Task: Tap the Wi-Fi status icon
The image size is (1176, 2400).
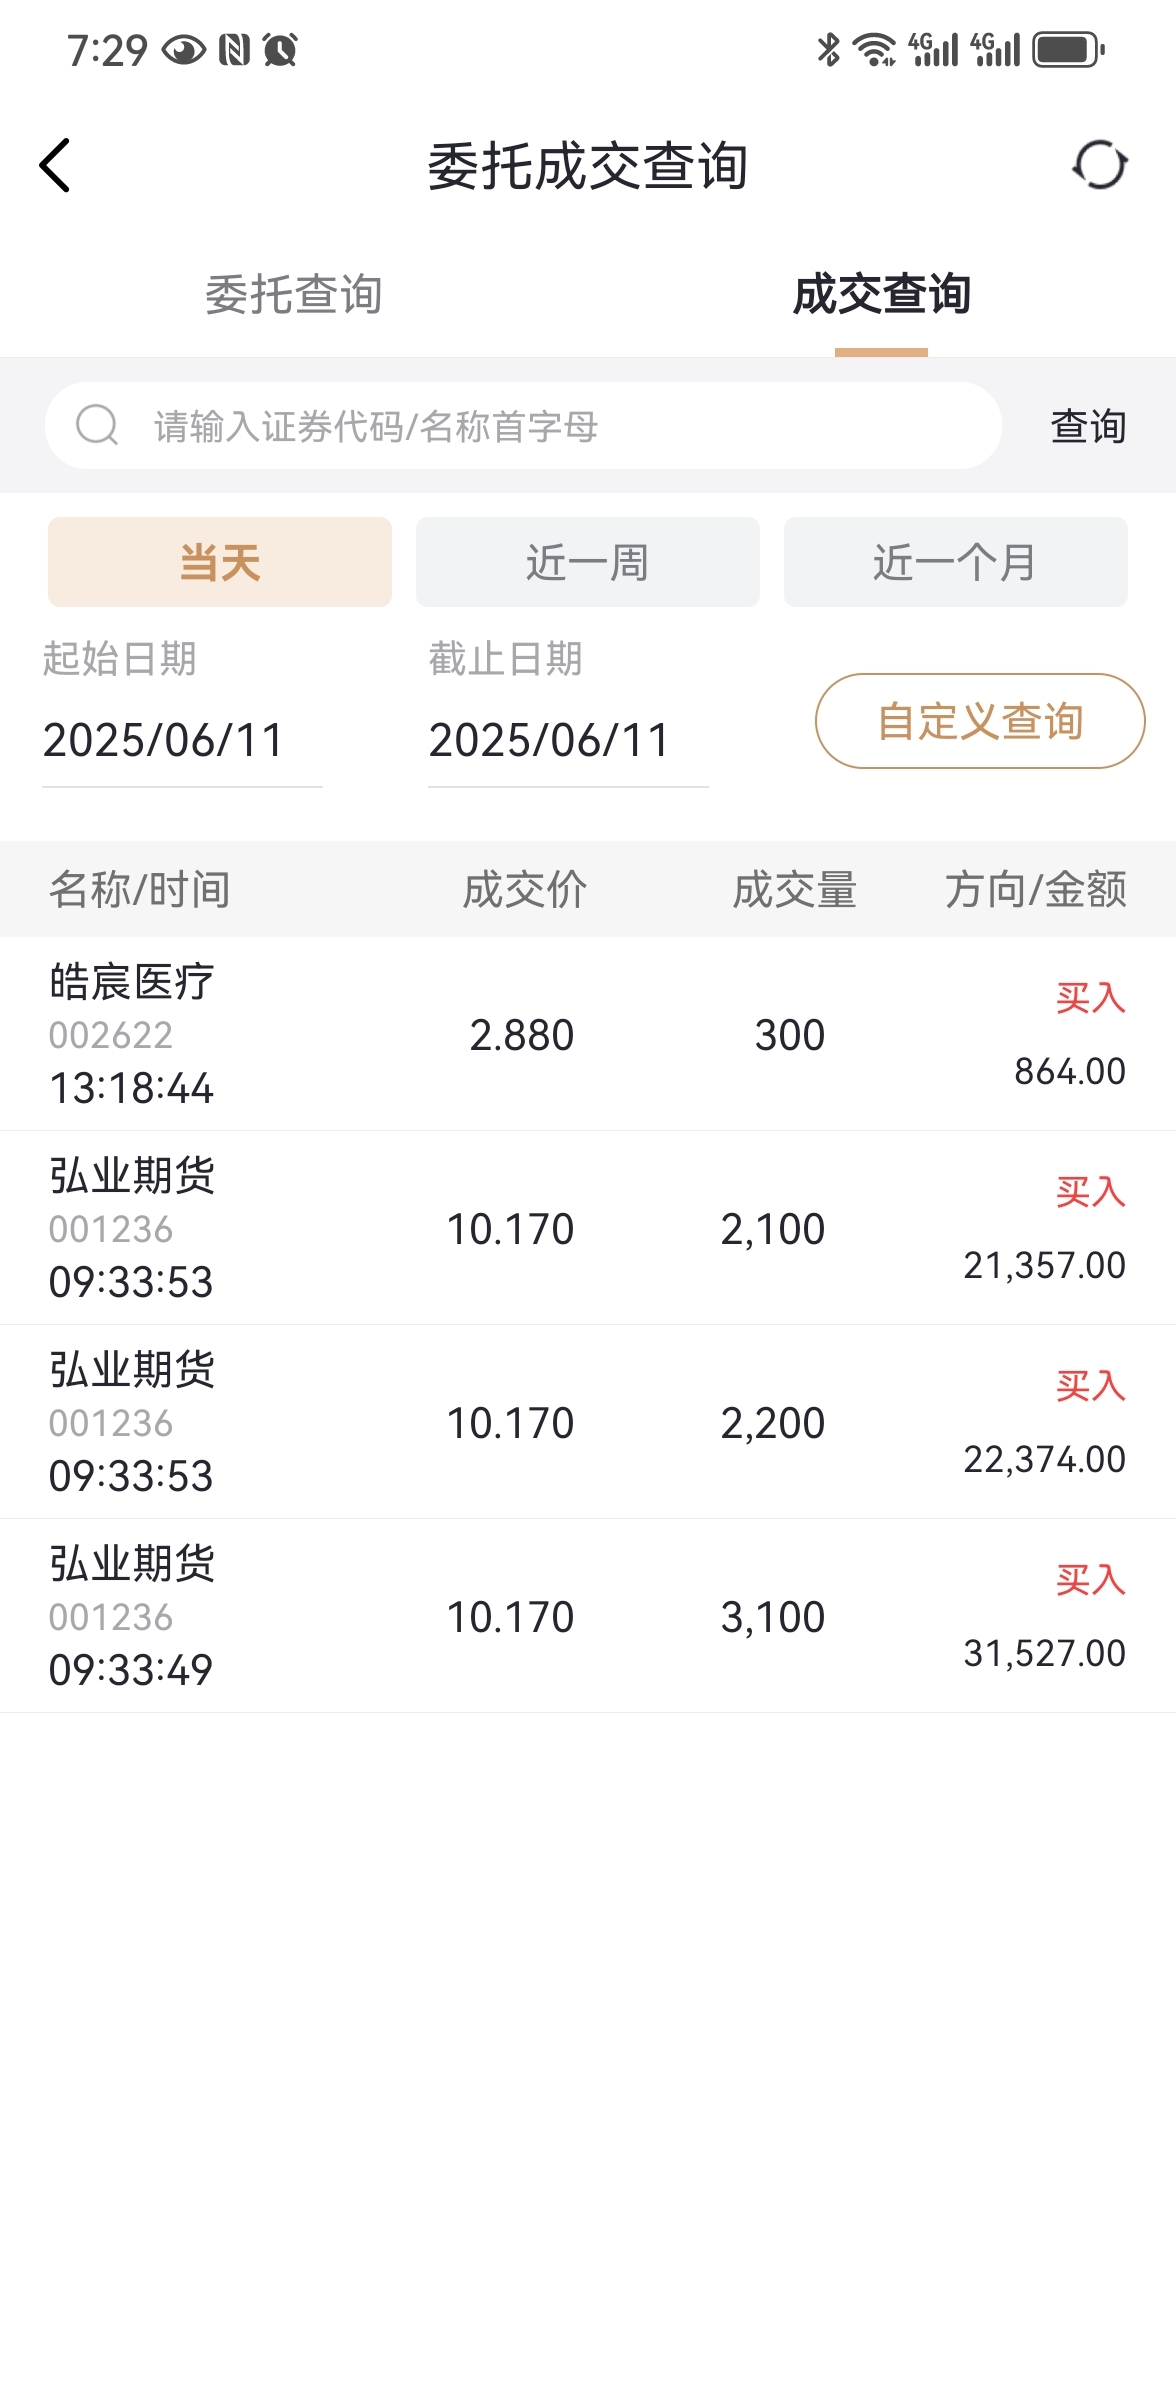Action: [874, 49]
